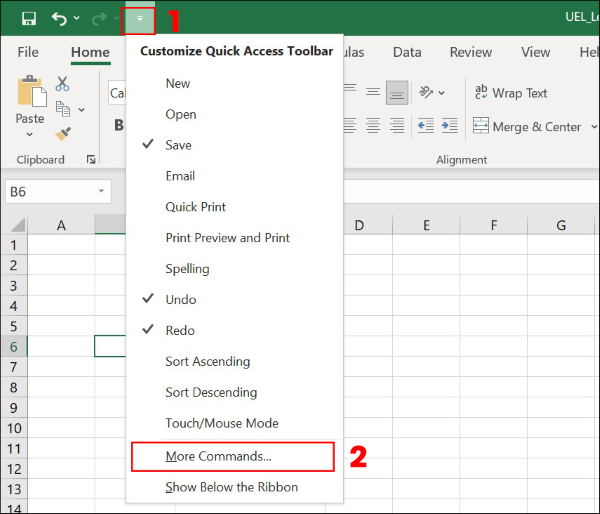Click the Undo arrow icon
Screen dimensions: 600x514
tap(59, 18)
